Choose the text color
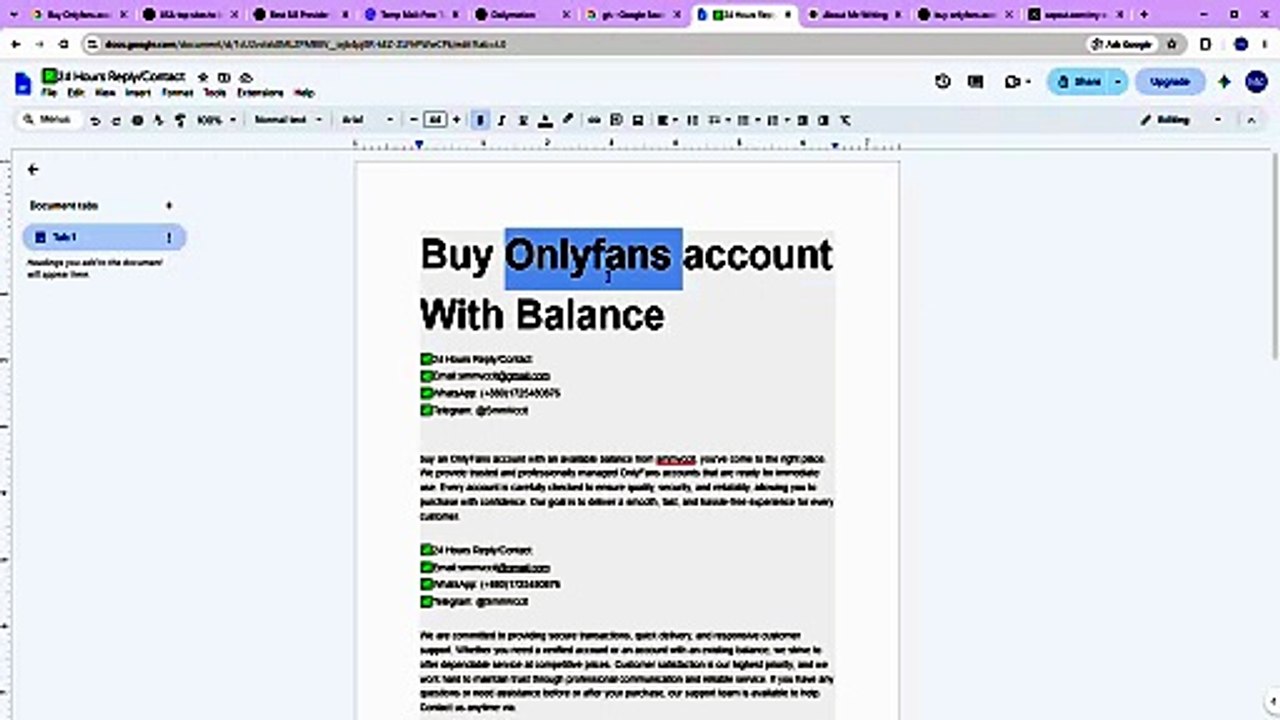 [544, 120]
